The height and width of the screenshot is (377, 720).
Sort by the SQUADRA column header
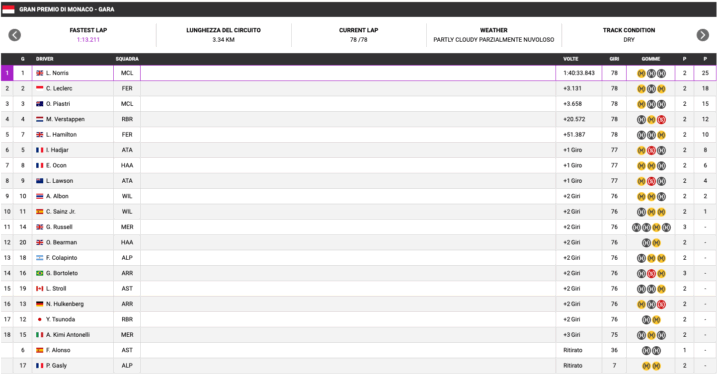(127, 59)
